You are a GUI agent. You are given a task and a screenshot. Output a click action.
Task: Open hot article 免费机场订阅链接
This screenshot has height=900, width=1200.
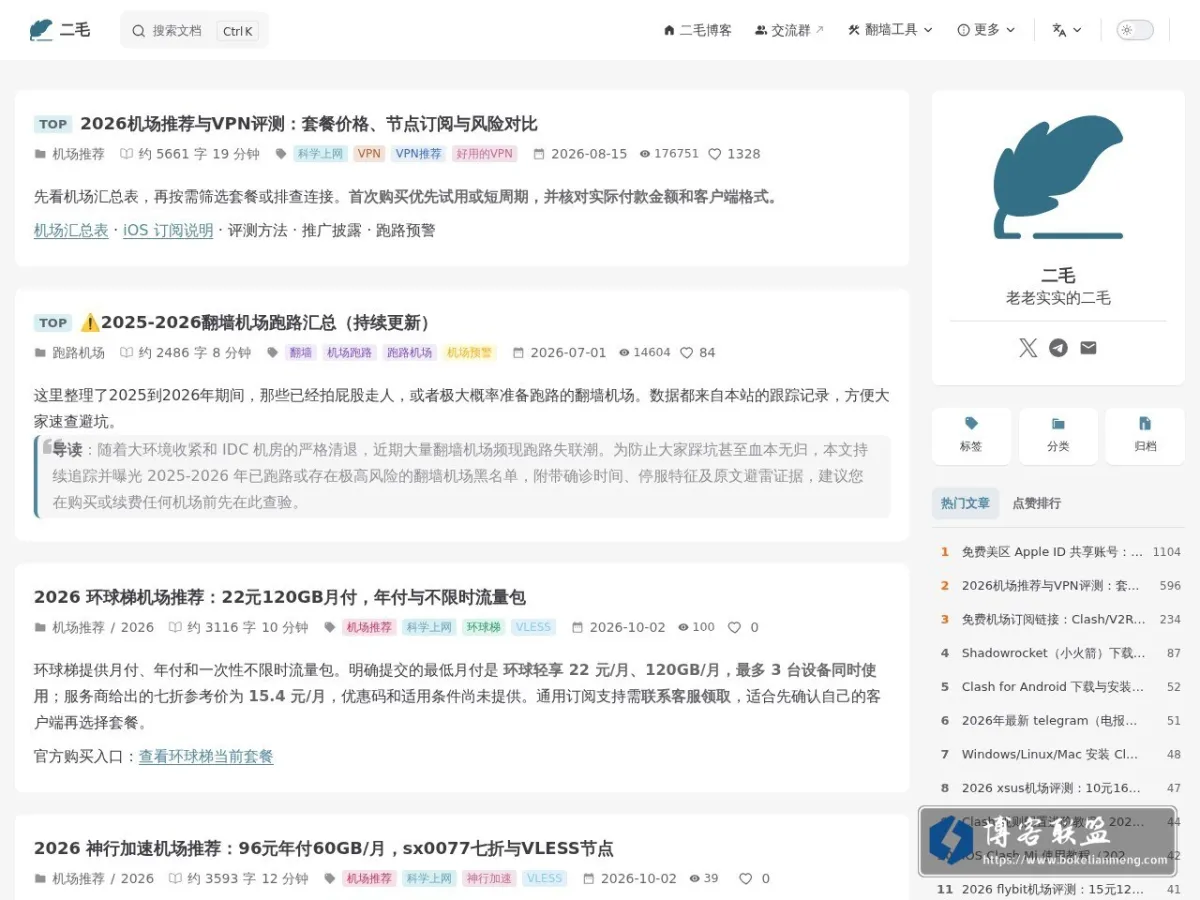1054,620
